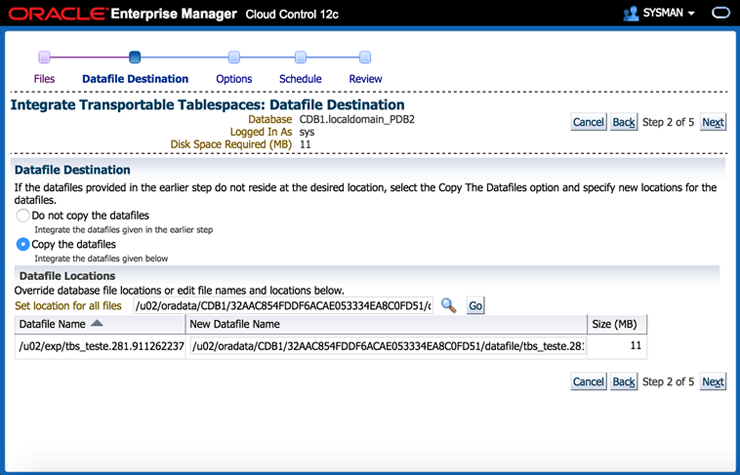The width and height of the screenshot is (740, 475).
Task: Click the Datafile Locations section heading
Action: tap(67, 276)
